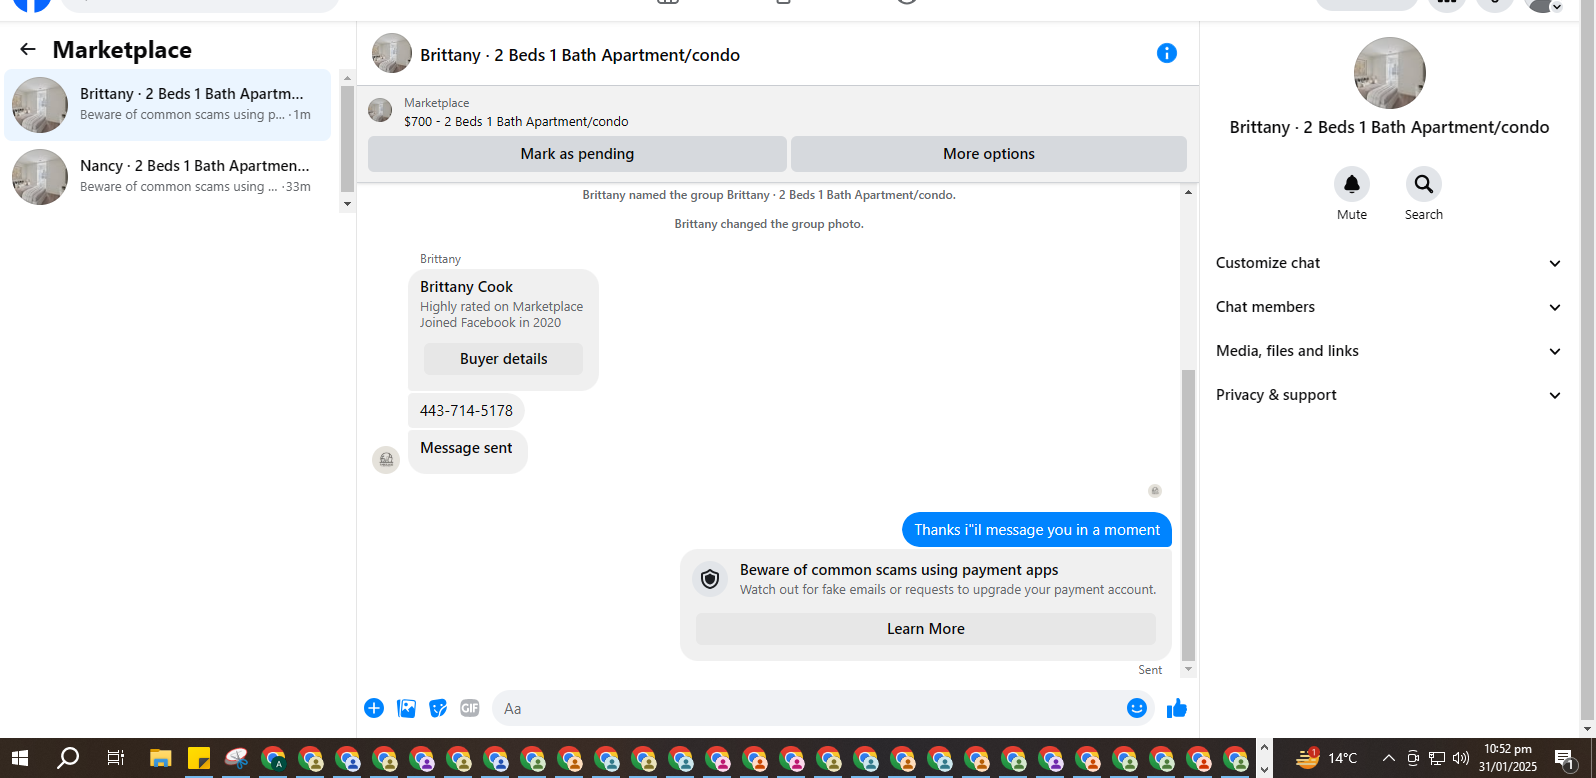Viewport: 1596px width, 778px height.
Task: Click the volume icon in system tray
Action: (1461, 758)
